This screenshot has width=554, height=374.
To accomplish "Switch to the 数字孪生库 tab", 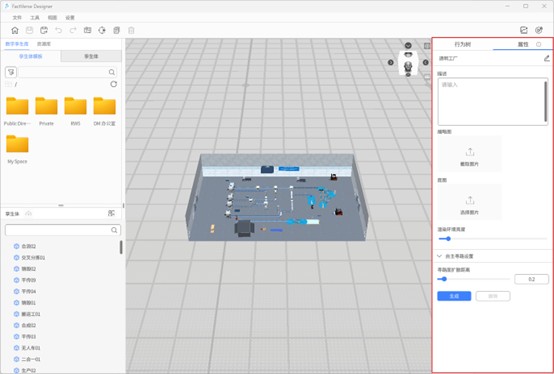I will tap(17, 44).
